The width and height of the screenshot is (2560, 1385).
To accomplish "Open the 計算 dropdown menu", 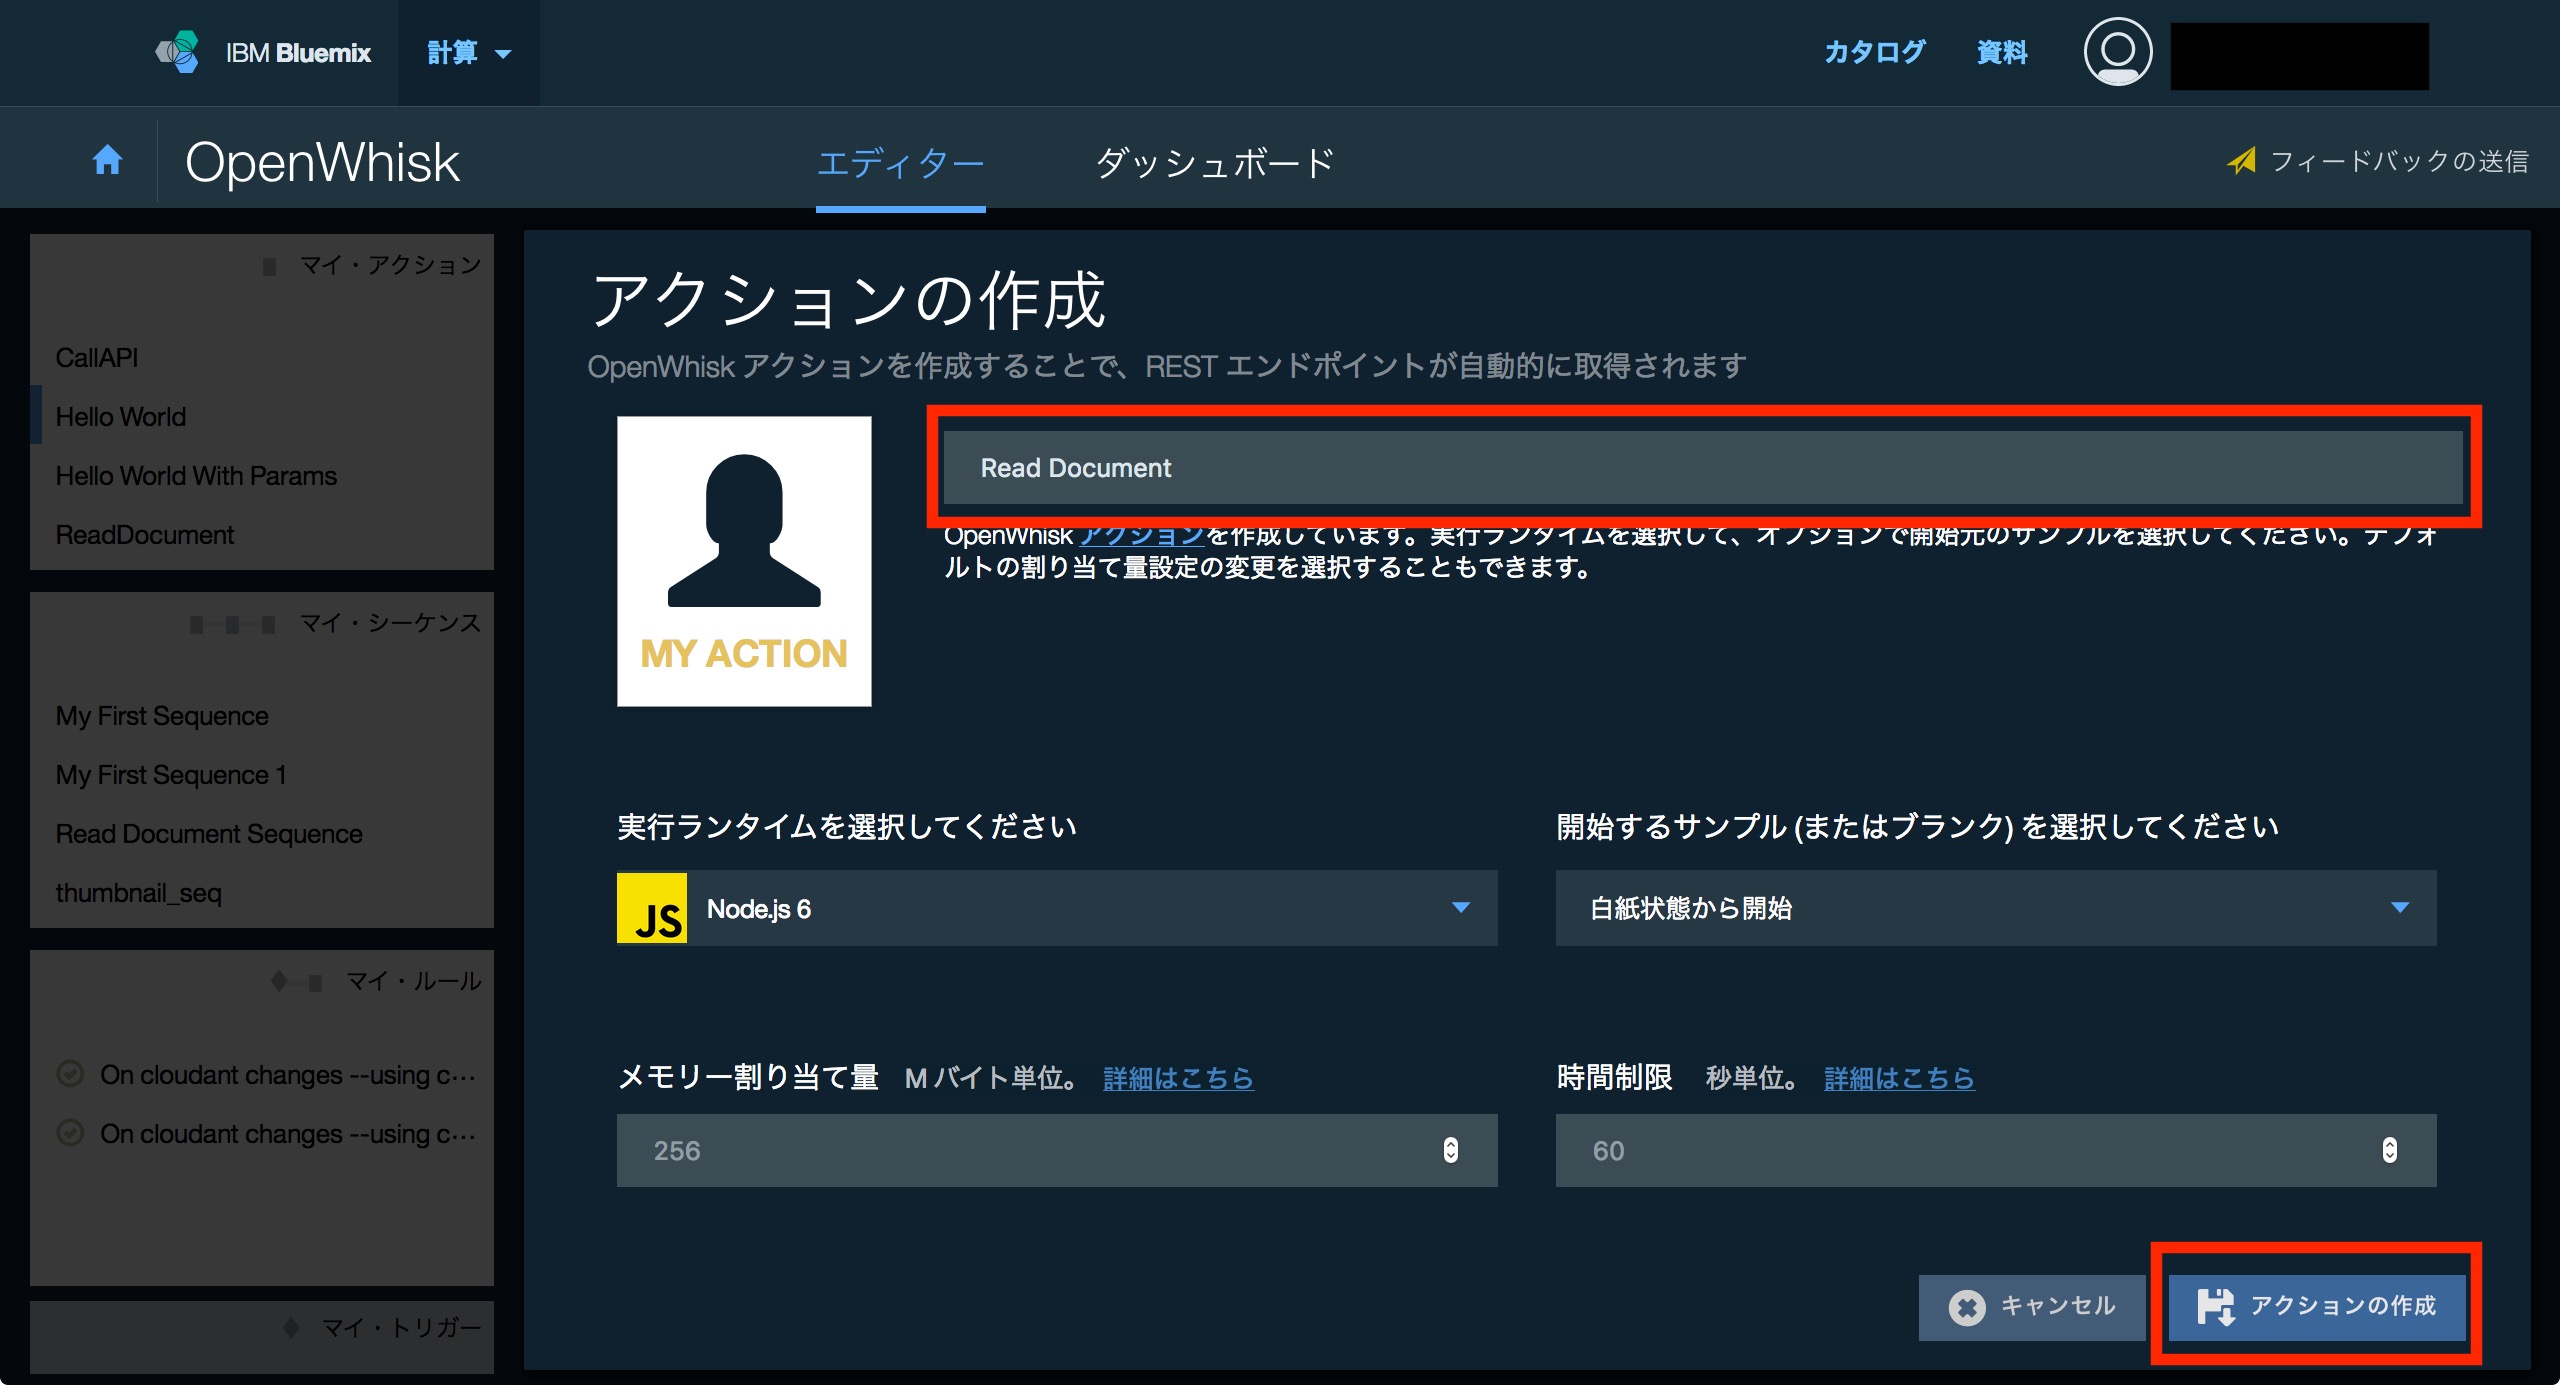I will point(469,53).
